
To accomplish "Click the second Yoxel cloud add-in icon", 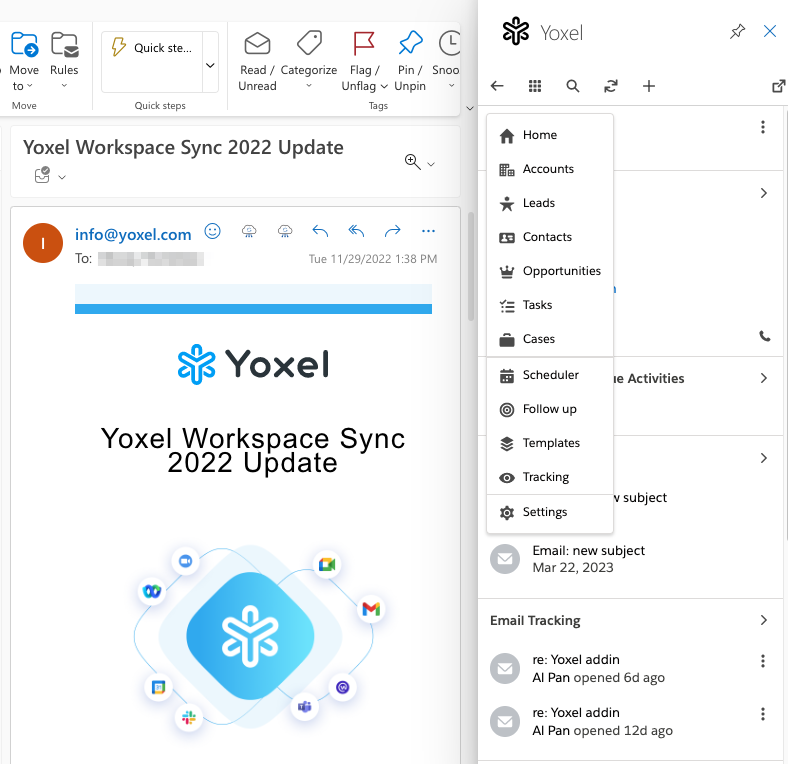I will 285,231.
